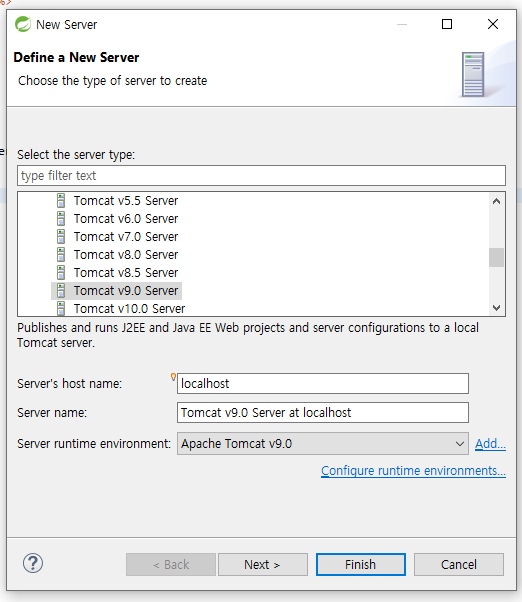
Task: Click the Finish button
Action: pos(360,564)
